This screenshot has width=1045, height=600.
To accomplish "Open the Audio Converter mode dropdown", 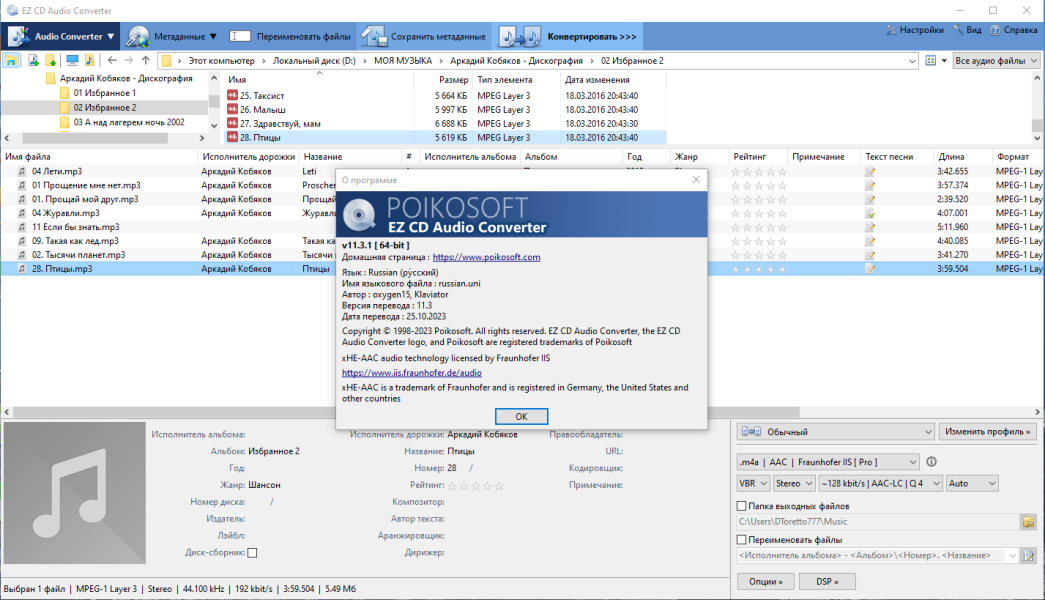I will 61,37.
